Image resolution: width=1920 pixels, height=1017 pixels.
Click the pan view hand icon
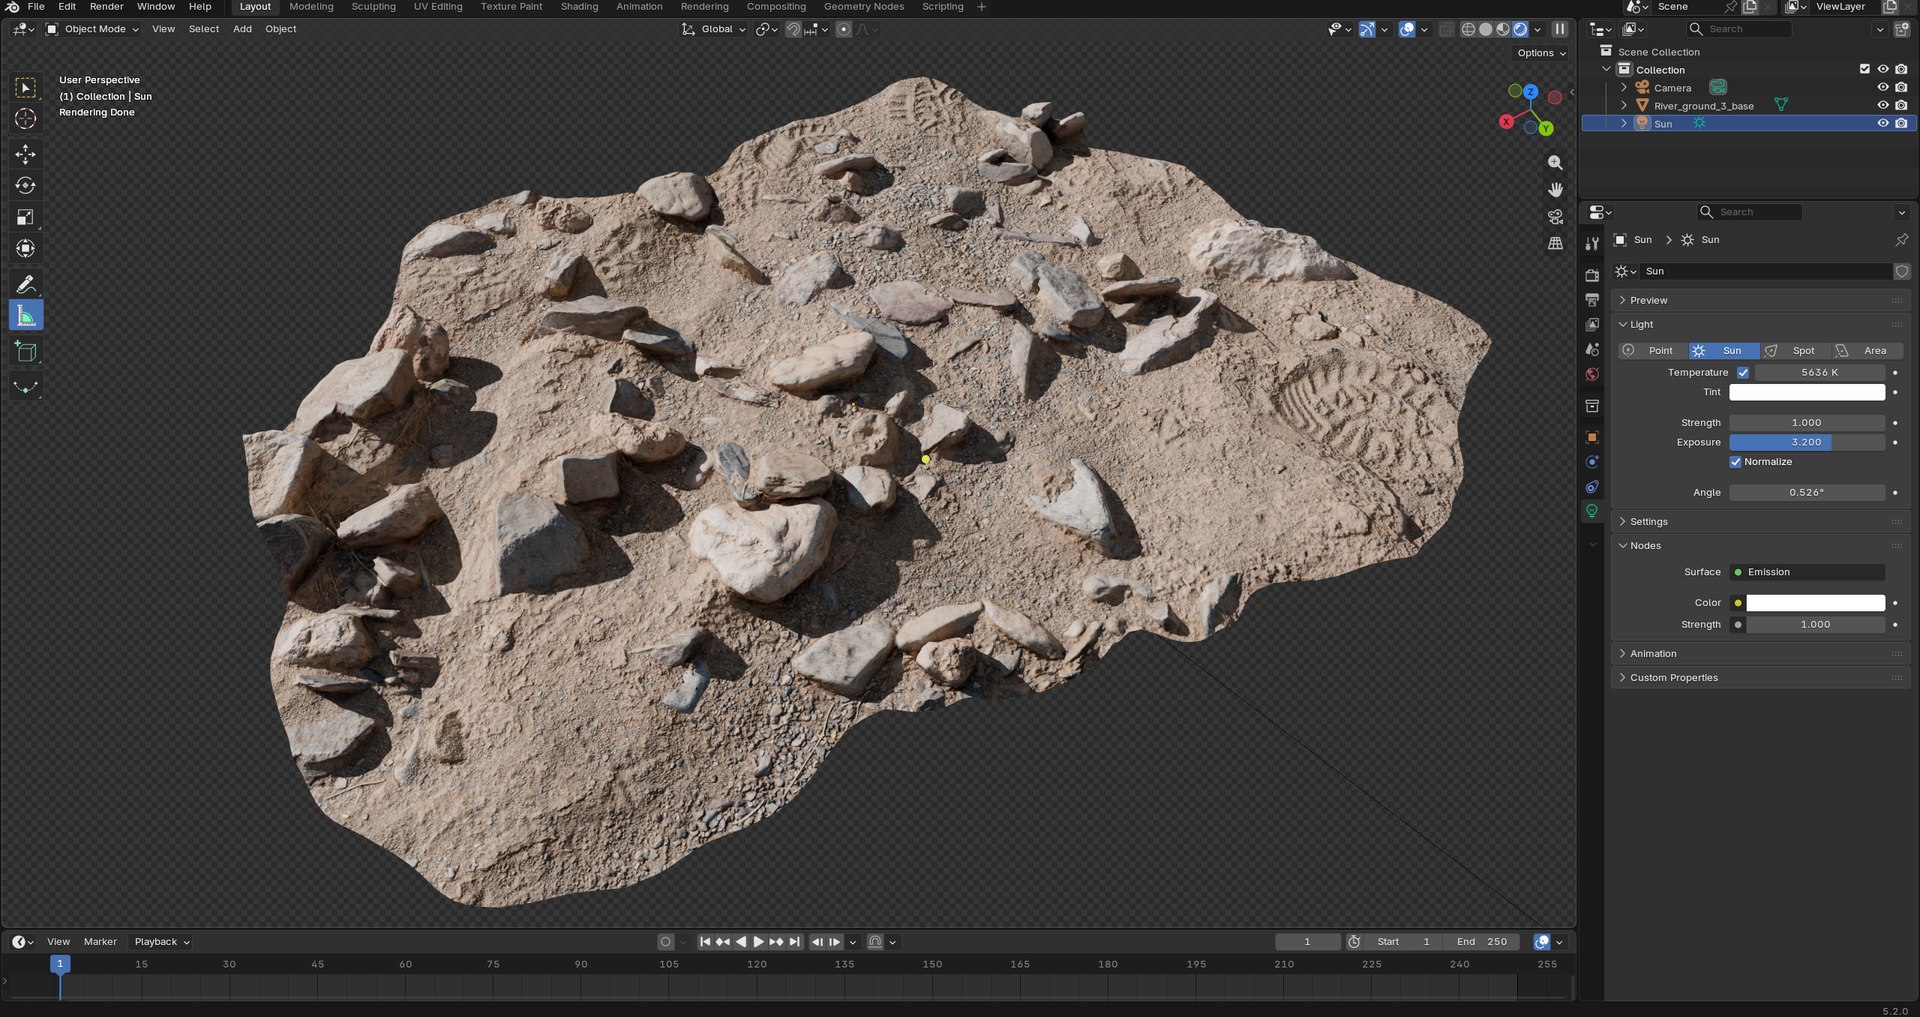(1555, 189)
